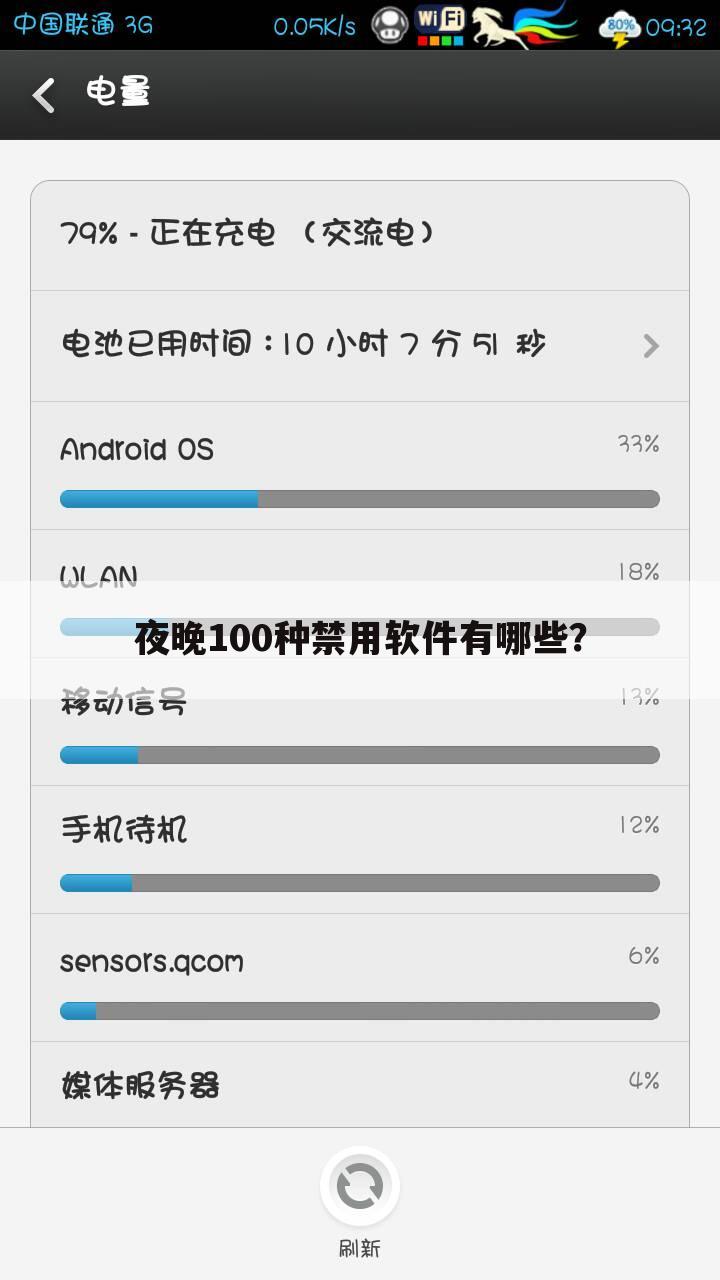Tap the 80% battery cloud icon
The width and height of the screenshot is (720, 1280).
pos(620,28)
